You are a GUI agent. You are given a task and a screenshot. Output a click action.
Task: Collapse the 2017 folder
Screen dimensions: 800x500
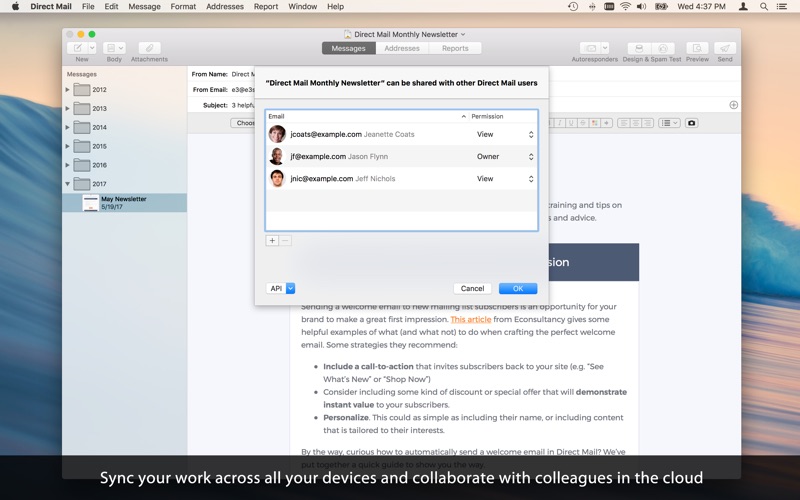[x=67, y=184]
